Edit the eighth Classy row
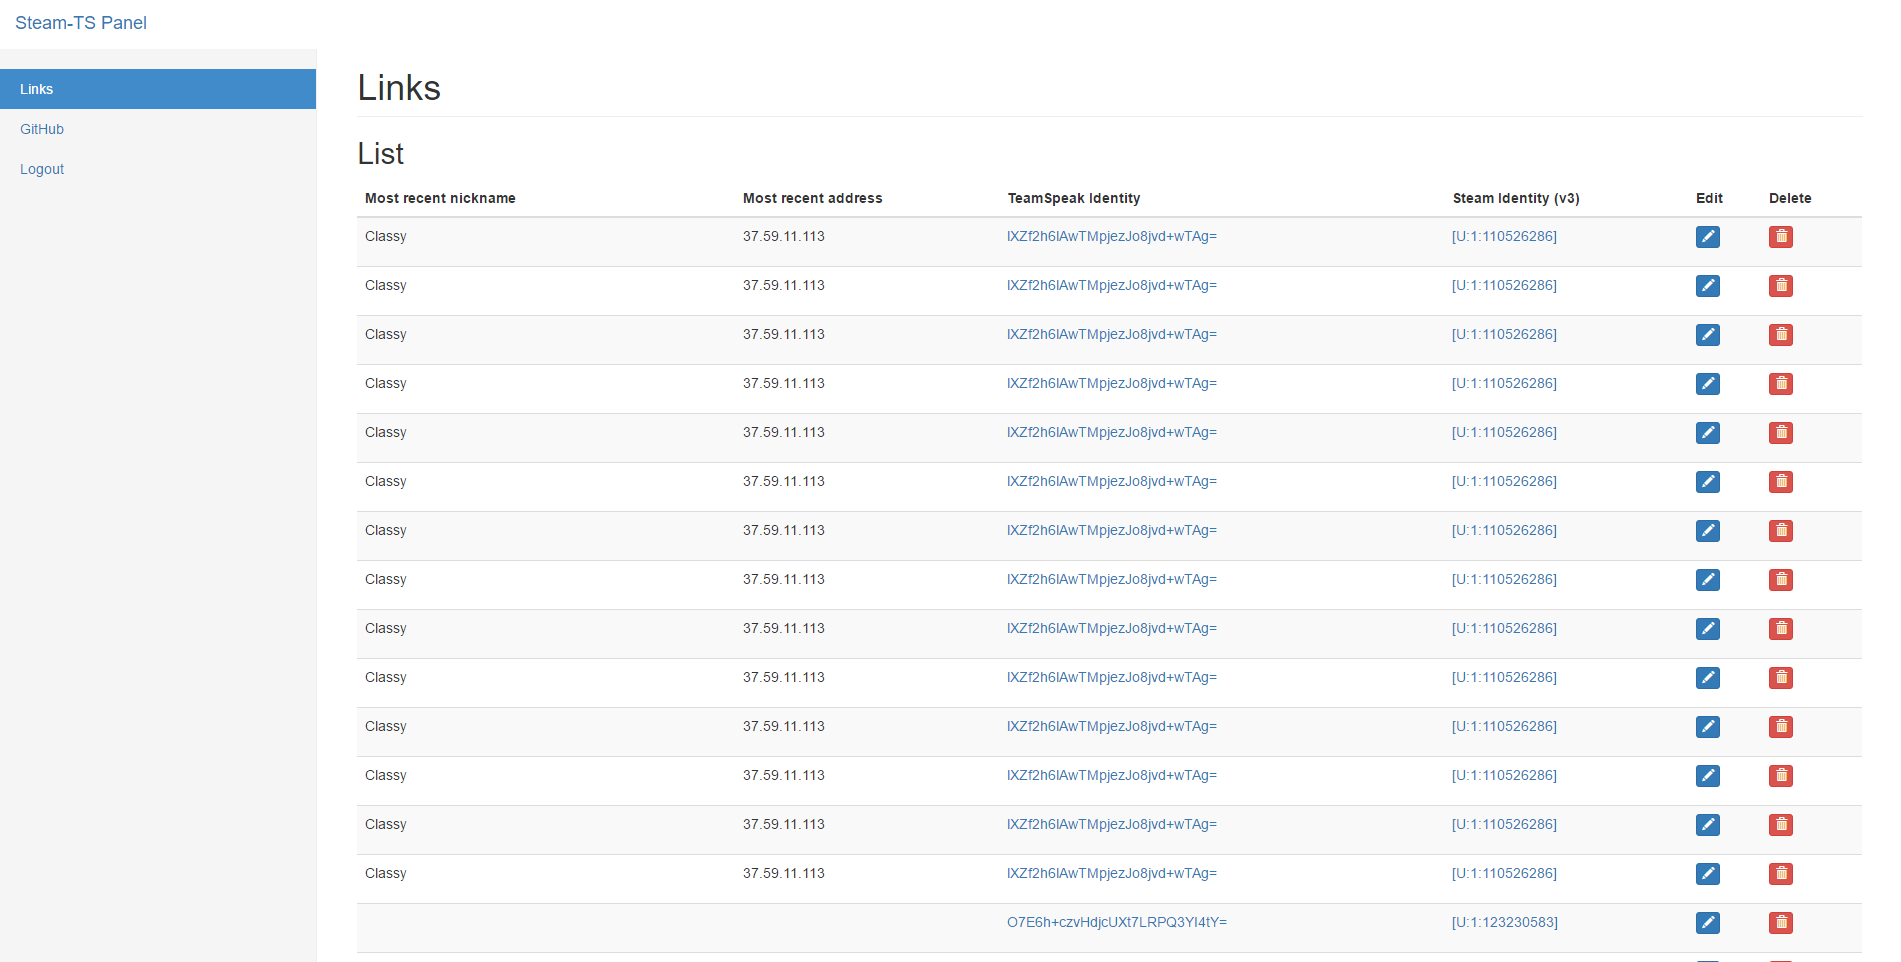 pyautogui.click(x=1708, y=579)
